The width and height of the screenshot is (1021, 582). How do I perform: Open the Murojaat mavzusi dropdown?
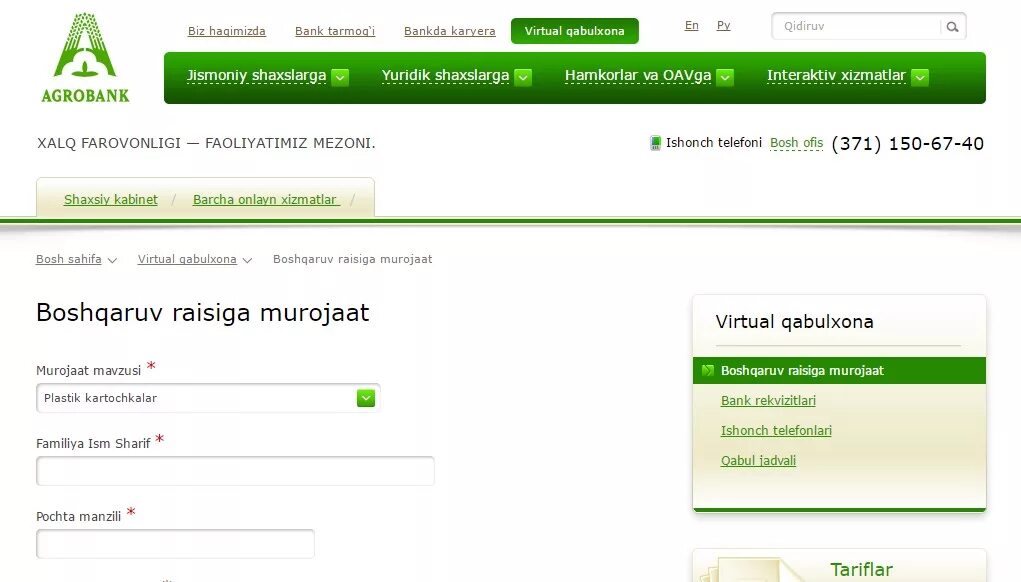208,398
